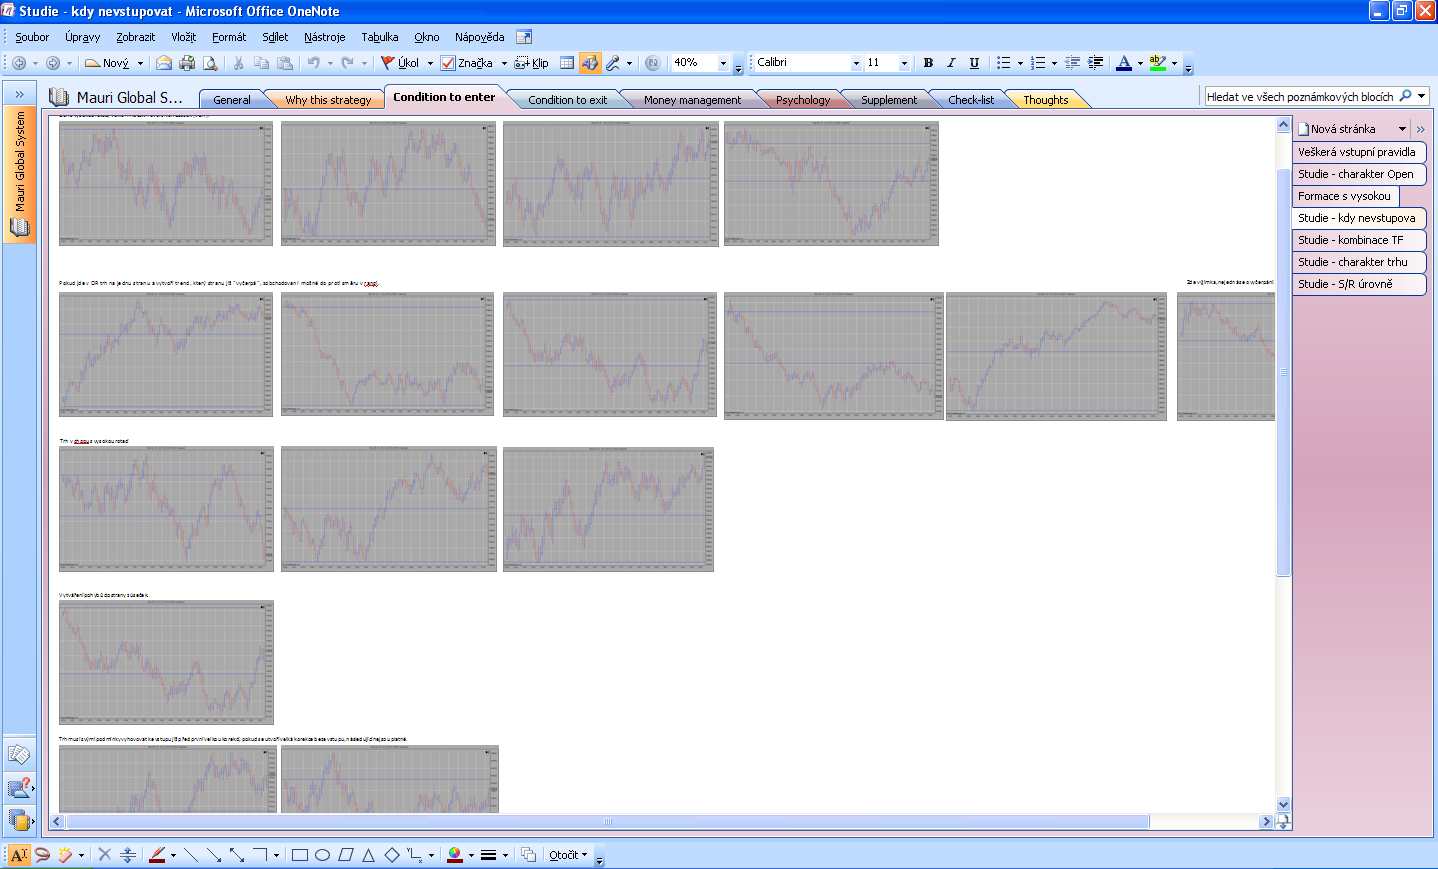Open the Otočit rotate dropdown

pos(567,855)
